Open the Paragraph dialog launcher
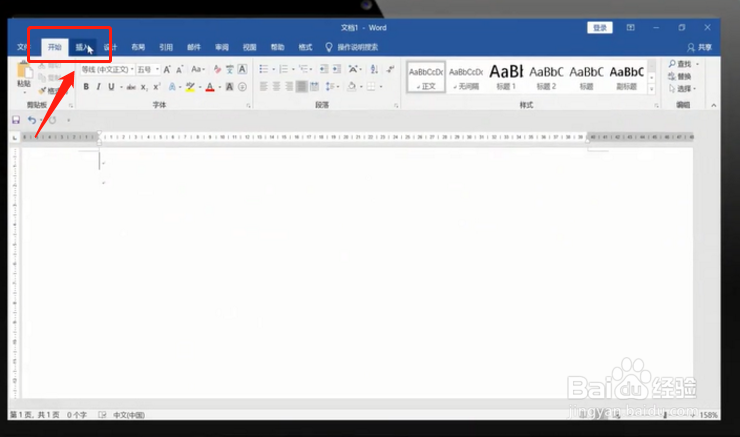This screenshot has width=740, height=437. tap(396, 106)
